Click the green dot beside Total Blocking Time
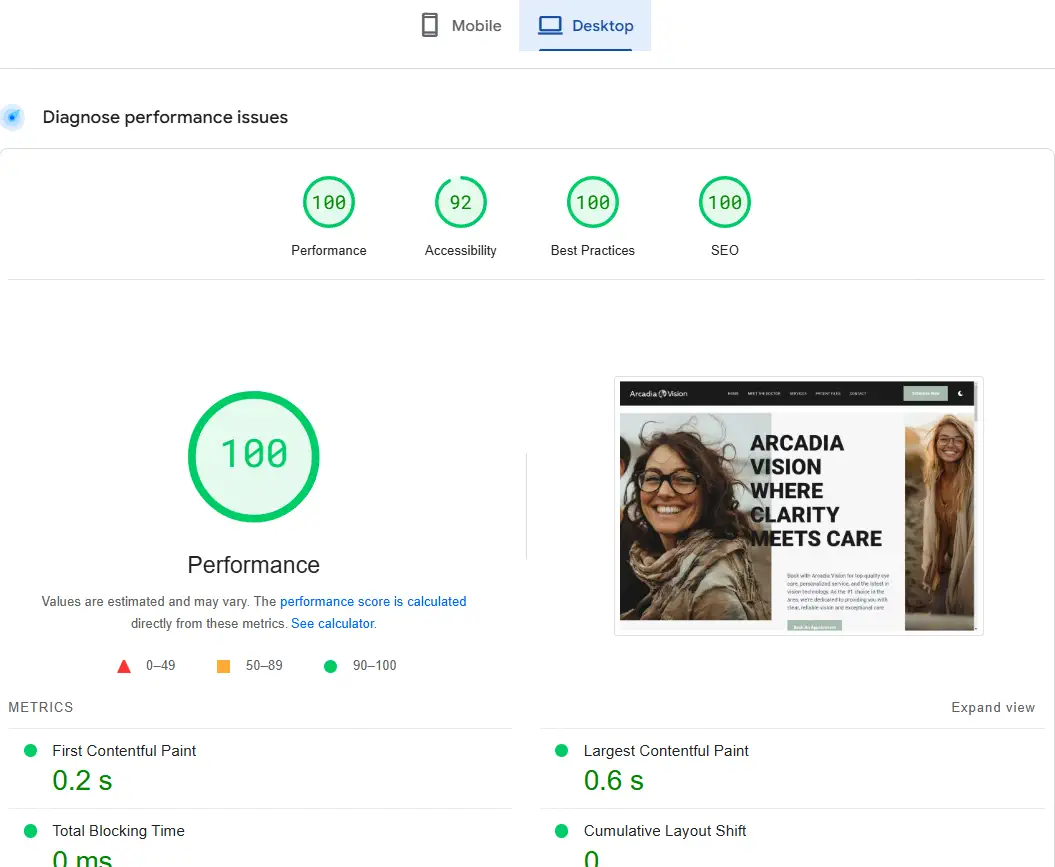Image resolution: width=1055 pixels, height=867 pixels. click(29, 830)
